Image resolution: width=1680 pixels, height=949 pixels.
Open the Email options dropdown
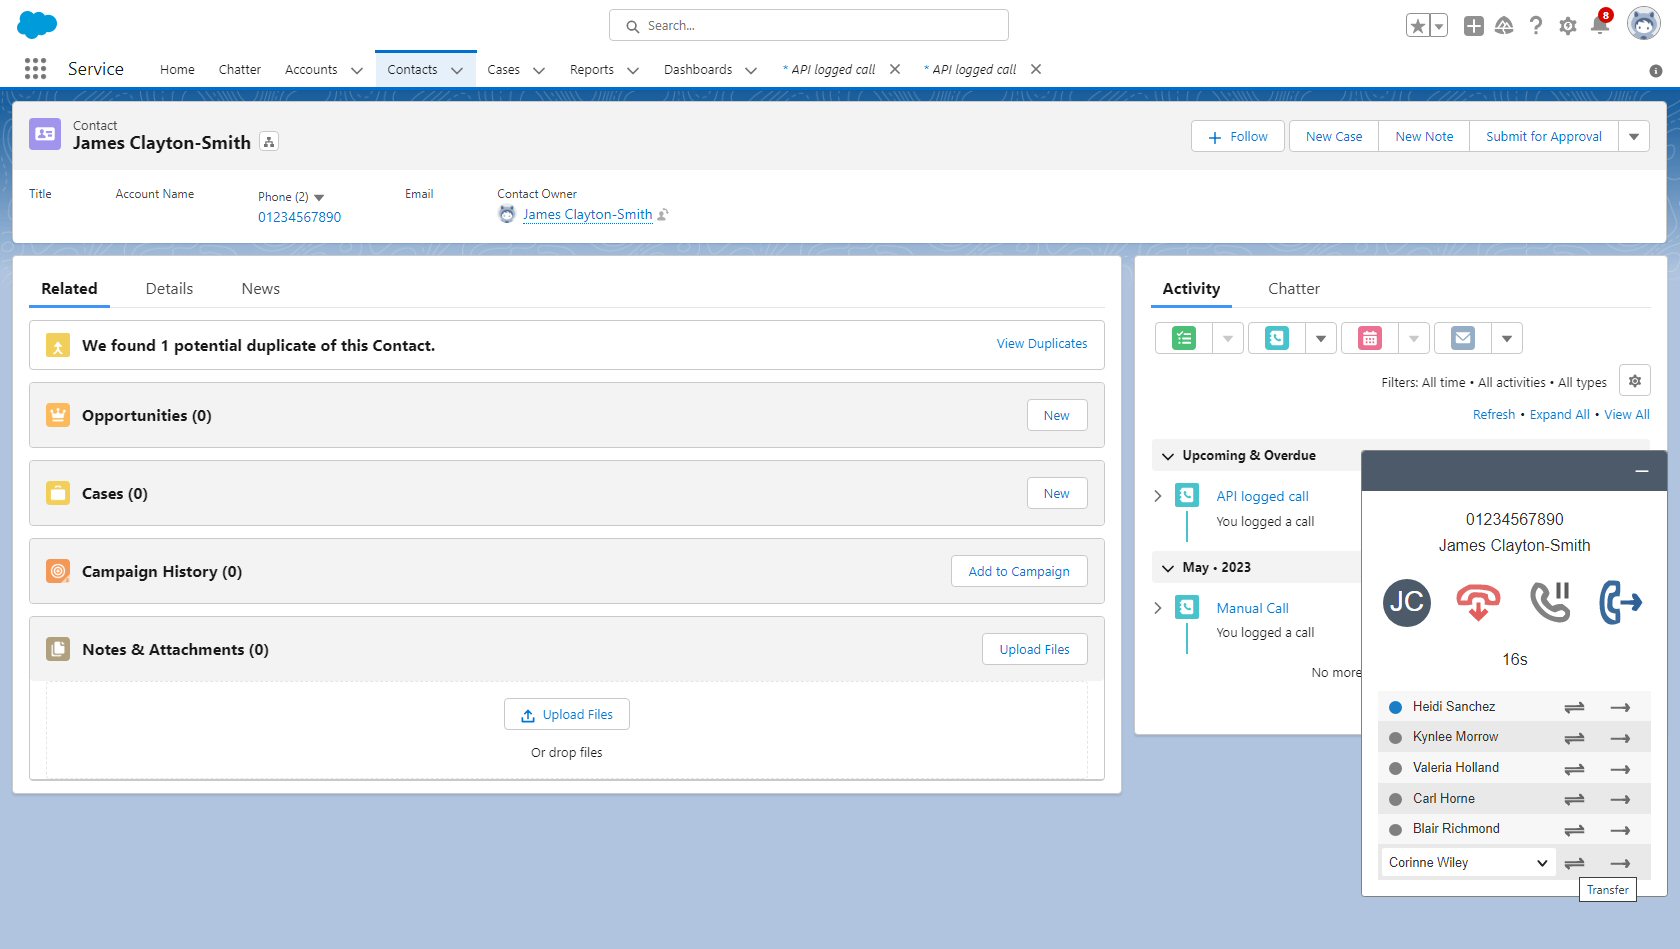[1506, 338]
